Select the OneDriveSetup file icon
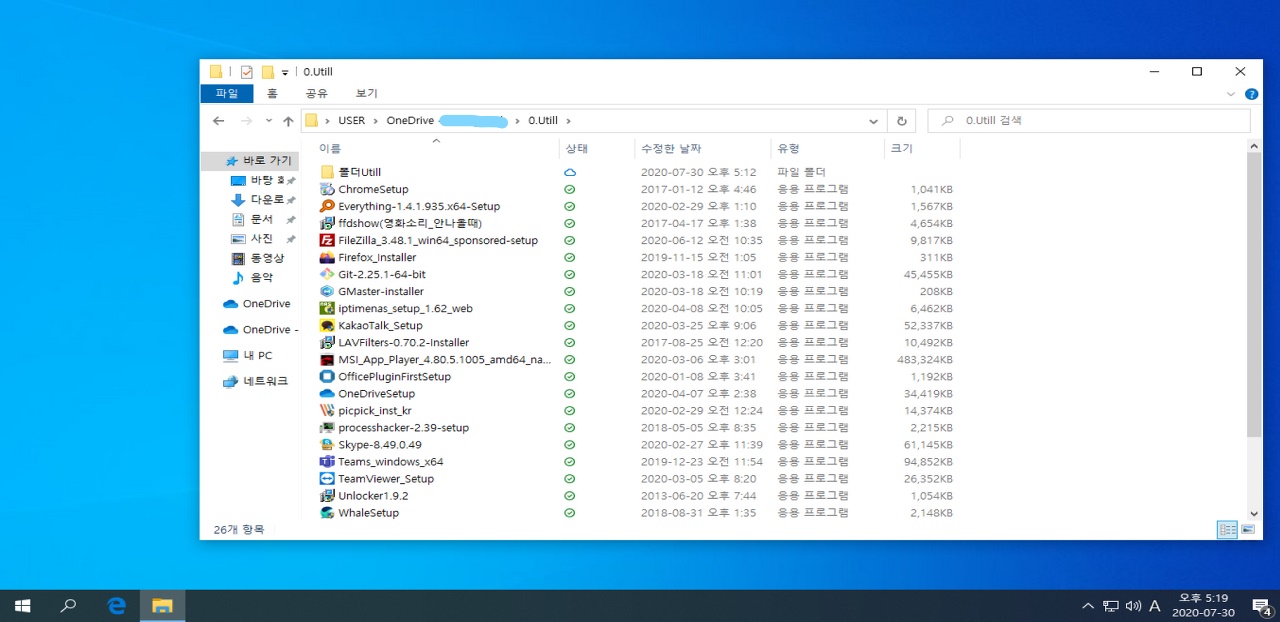 [x=327, y=393]
